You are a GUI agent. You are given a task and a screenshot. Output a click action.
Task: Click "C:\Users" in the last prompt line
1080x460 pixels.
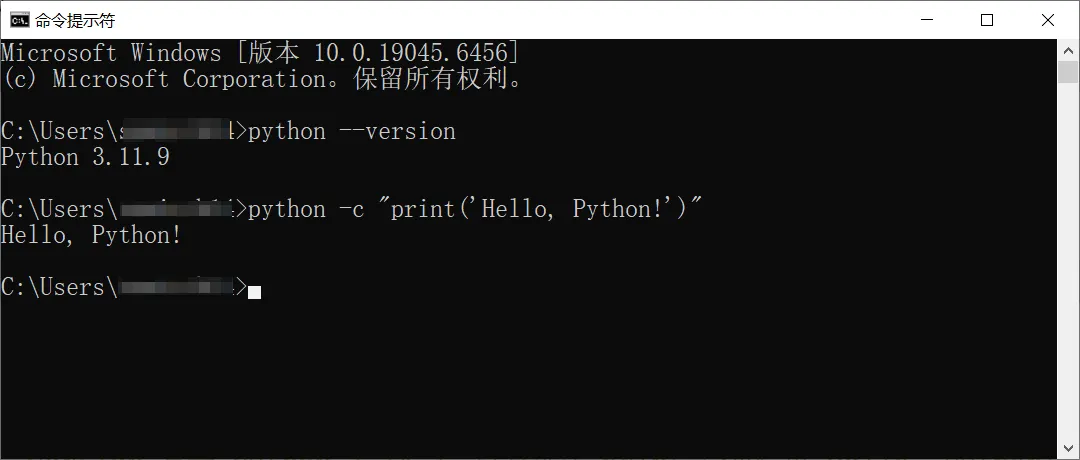coord(52,287)
